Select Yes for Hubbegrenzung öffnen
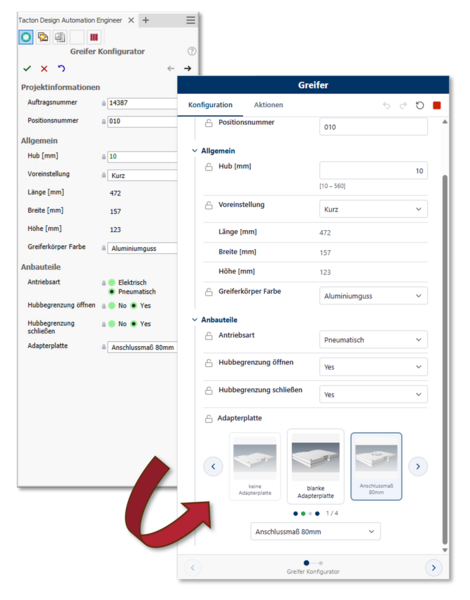The width and height of the screenshot is (470, 600). coord(134,305)
